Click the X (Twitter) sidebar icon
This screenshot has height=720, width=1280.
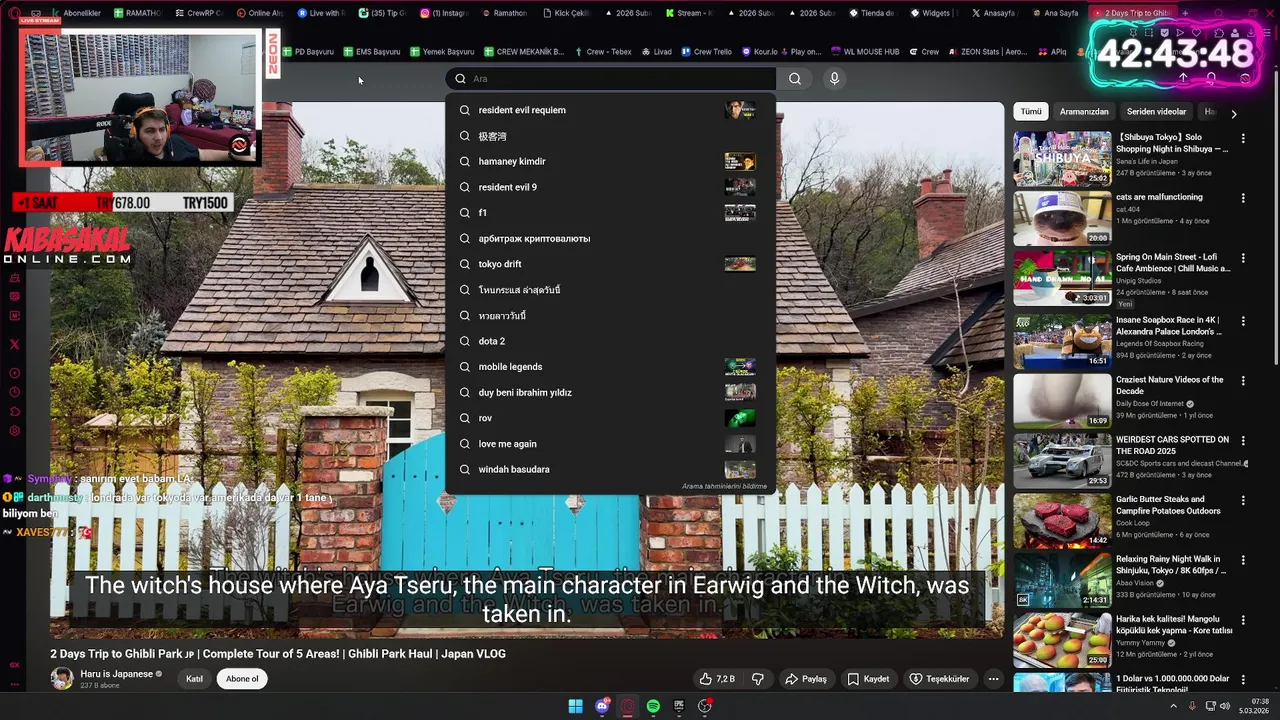coord(14,344)
